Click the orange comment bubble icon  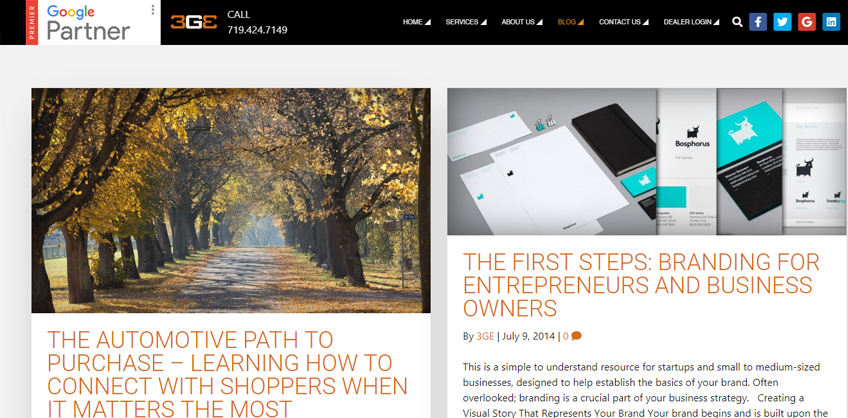coord(577,336)
